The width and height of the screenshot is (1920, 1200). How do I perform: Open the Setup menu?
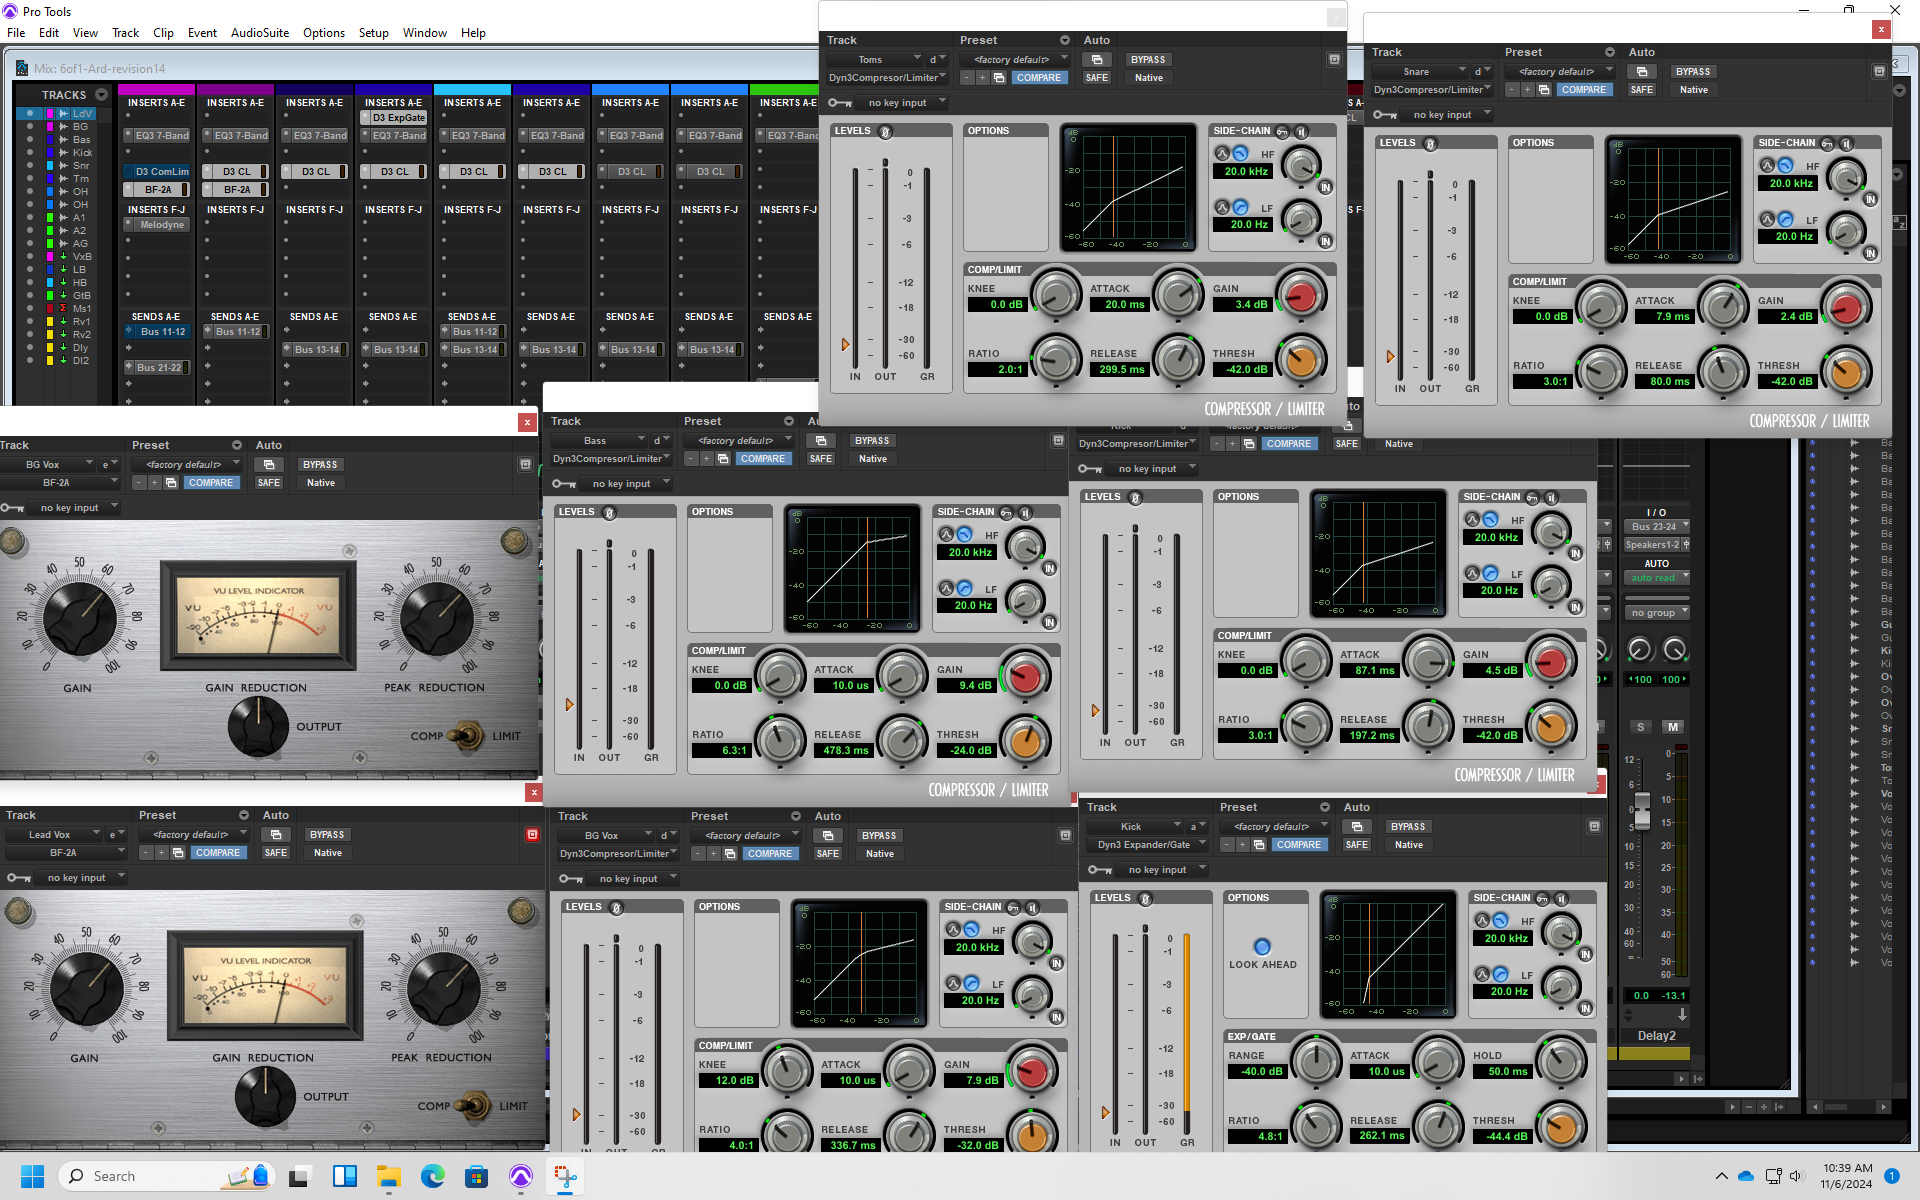[373, 33]
